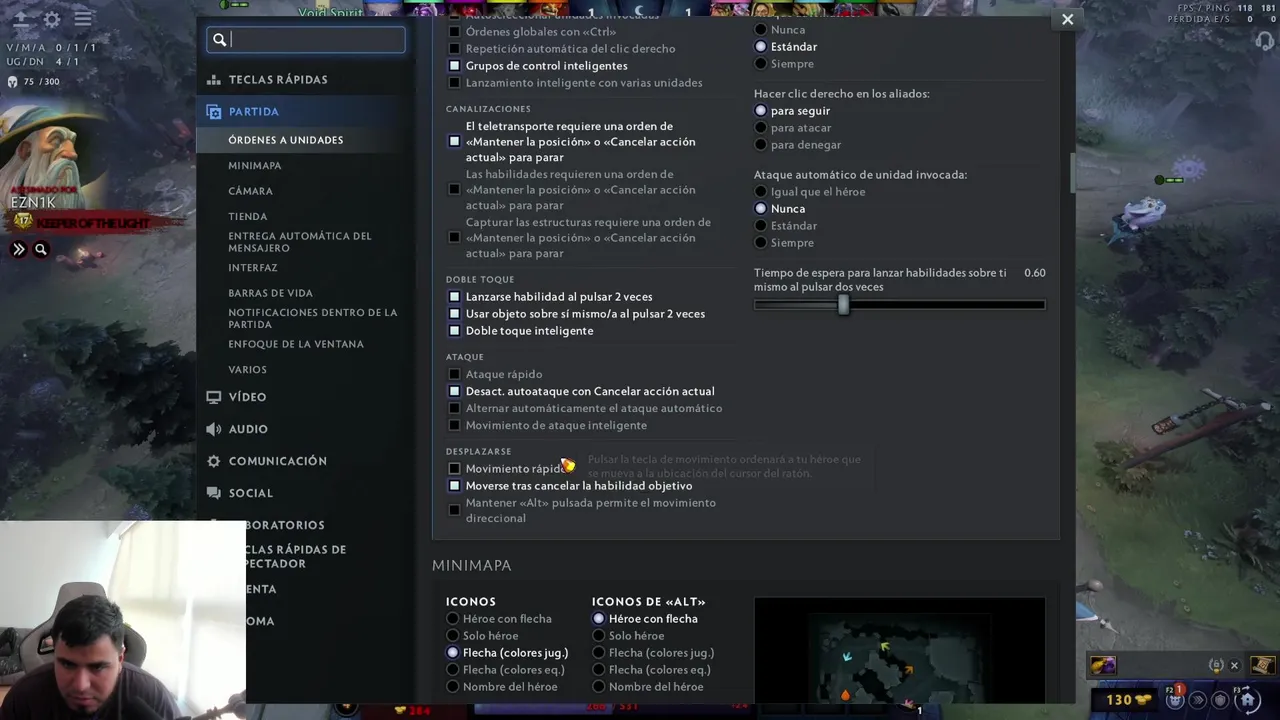The image size is (1280, 720).
Task: Enable Movimiento rápido checkbox
Action: pyautogui.click(x=455, y=469)
